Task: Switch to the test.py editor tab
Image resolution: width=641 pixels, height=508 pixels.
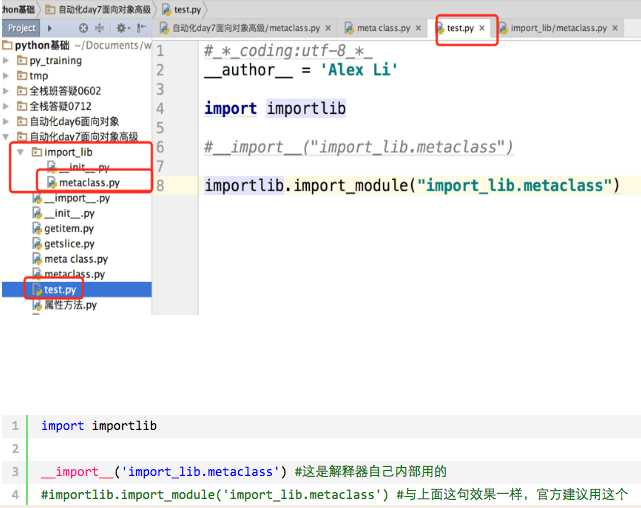Action: click(x=459, y=28)
